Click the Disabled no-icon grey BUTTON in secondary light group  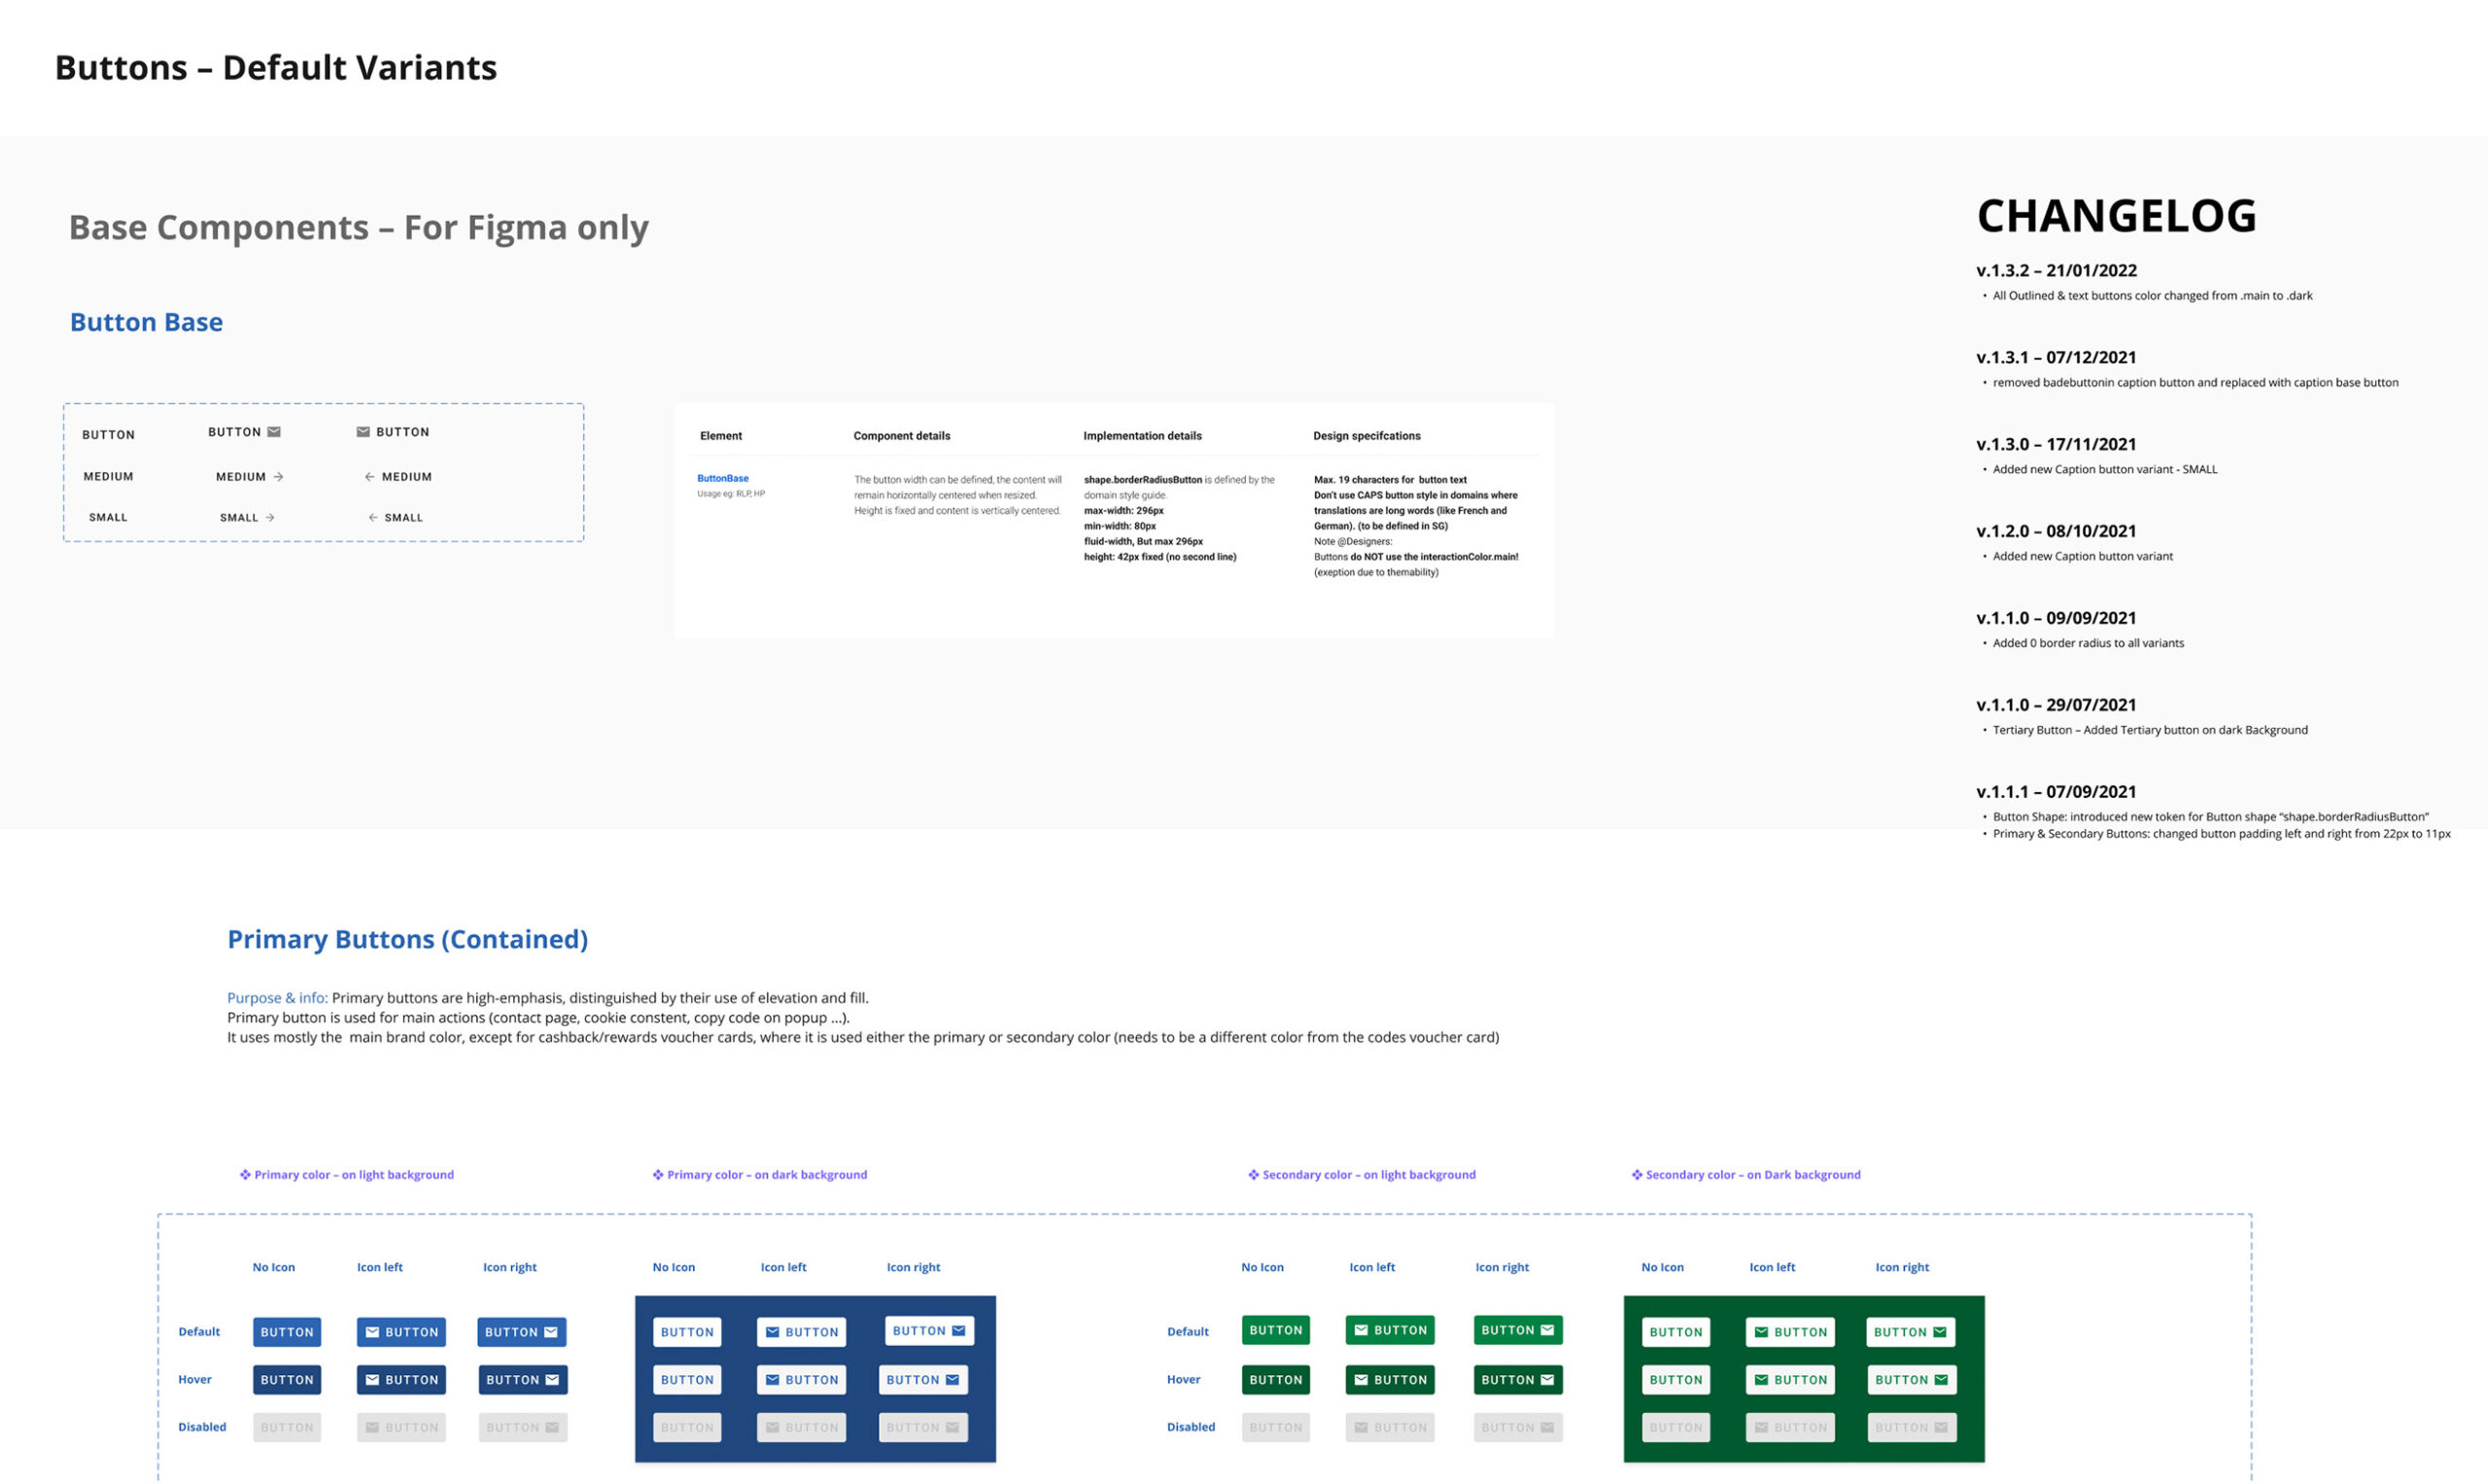coord(1276,1428)
